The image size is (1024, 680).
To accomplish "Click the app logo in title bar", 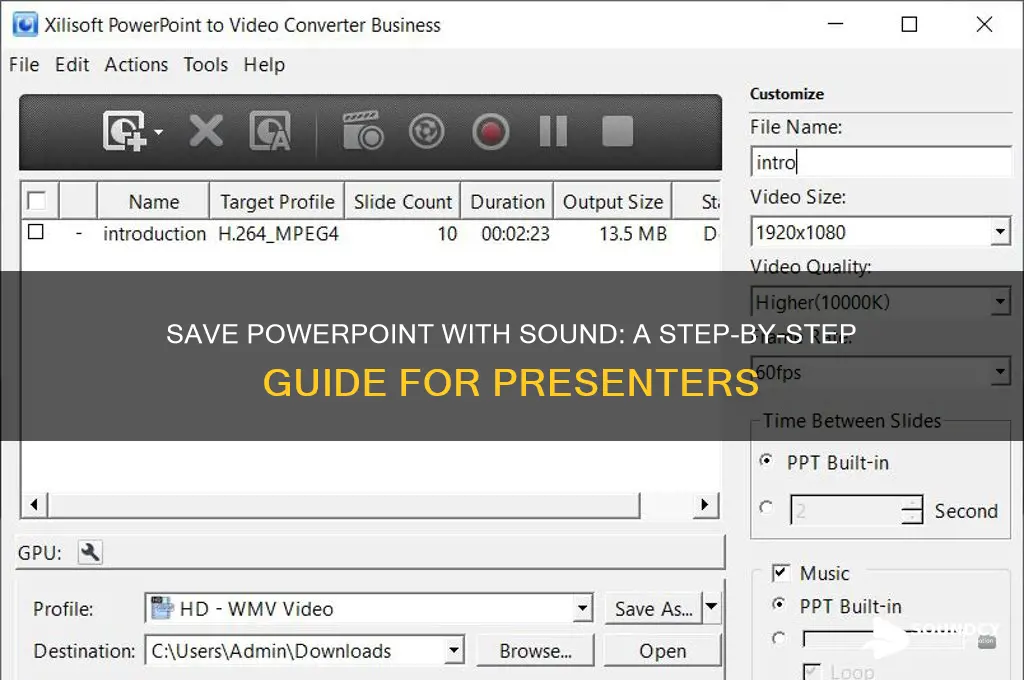I will click(x=25, y=25).
